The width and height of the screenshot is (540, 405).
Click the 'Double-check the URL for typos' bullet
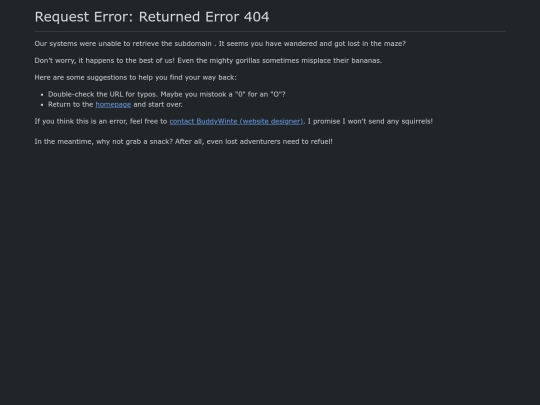167,94
